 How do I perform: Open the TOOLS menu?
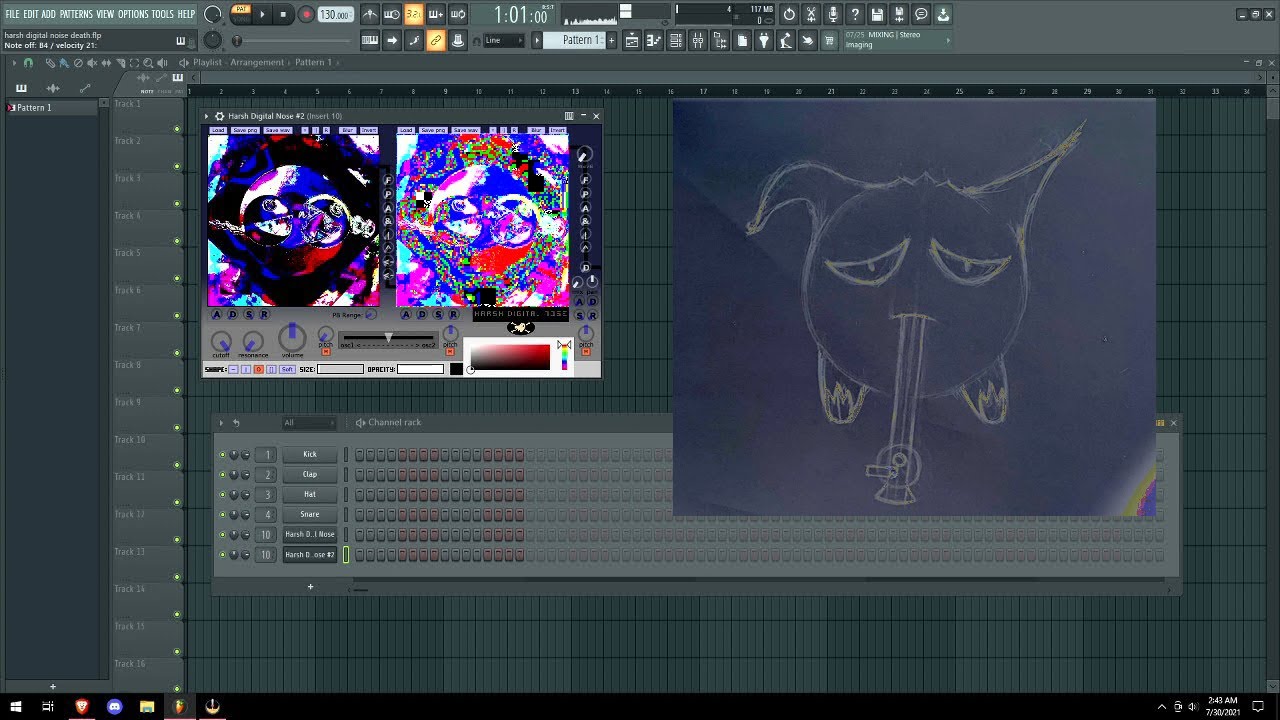click(162, 14)
